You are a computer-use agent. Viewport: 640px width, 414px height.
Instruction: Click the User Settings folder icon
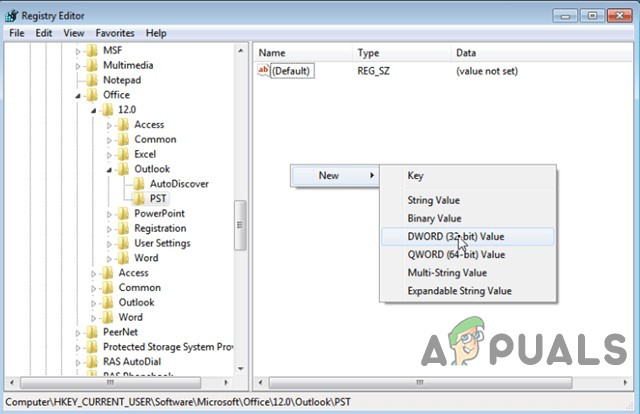123,243
